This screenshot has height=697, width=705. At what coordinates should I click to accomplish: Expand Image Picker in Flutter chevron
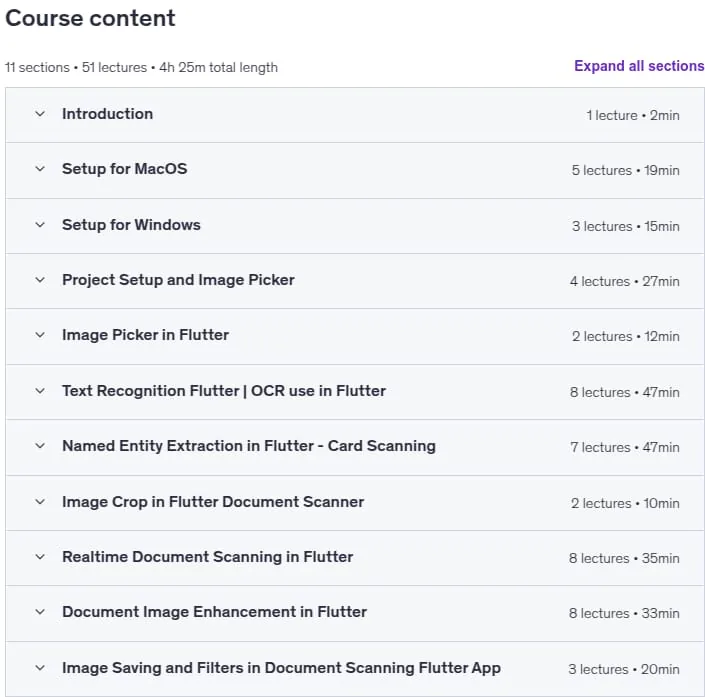tap(40, 335)
